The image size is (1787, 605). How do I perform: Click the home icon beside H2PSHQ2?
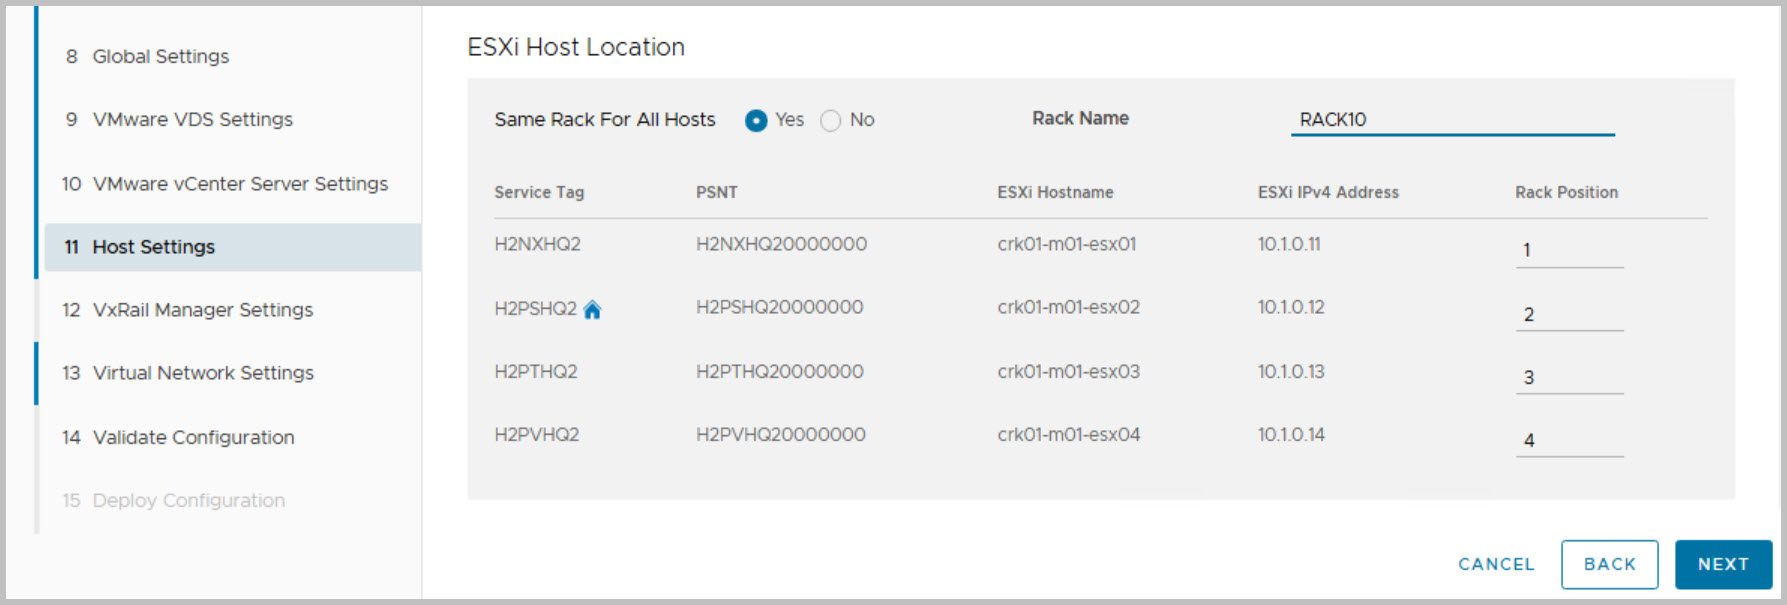pos(592,310)
